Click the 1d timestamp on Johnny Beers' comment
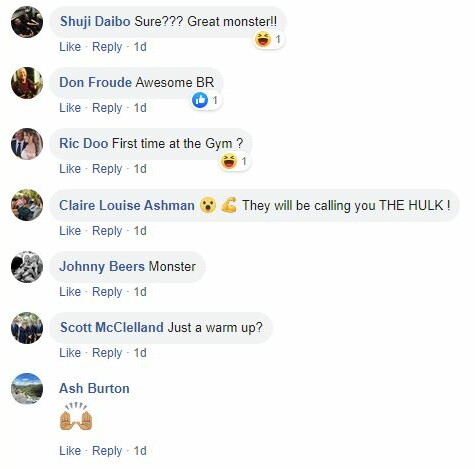Screen dimensions: 475x469 point(140,292)
